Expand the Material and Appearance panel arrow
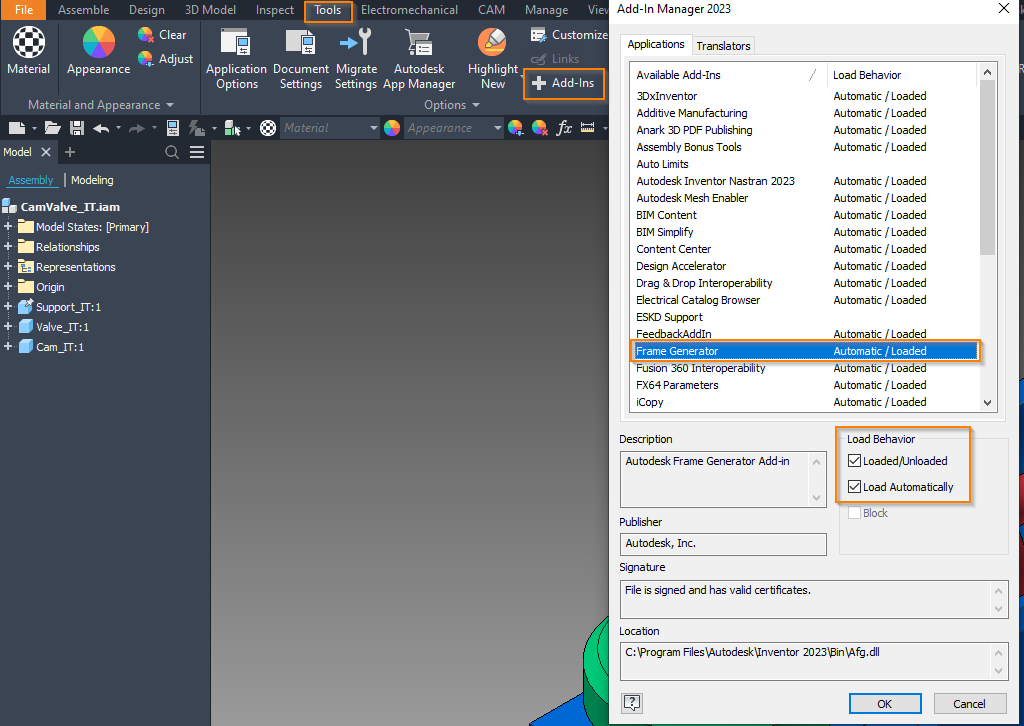Screen dimensions: 1024x726 [170, 105]
